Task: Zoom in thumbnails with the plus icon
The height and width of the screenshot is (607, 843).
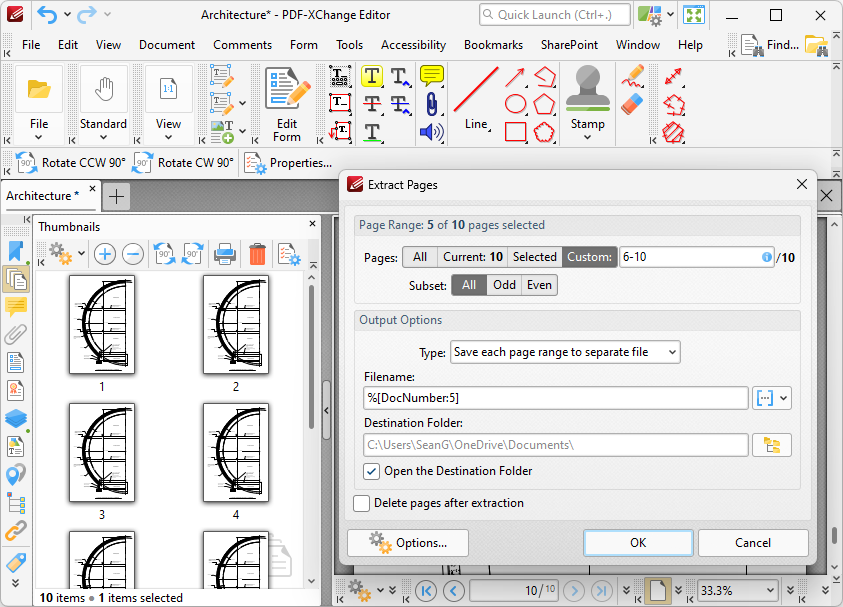Action: click(x=104, y=254)
